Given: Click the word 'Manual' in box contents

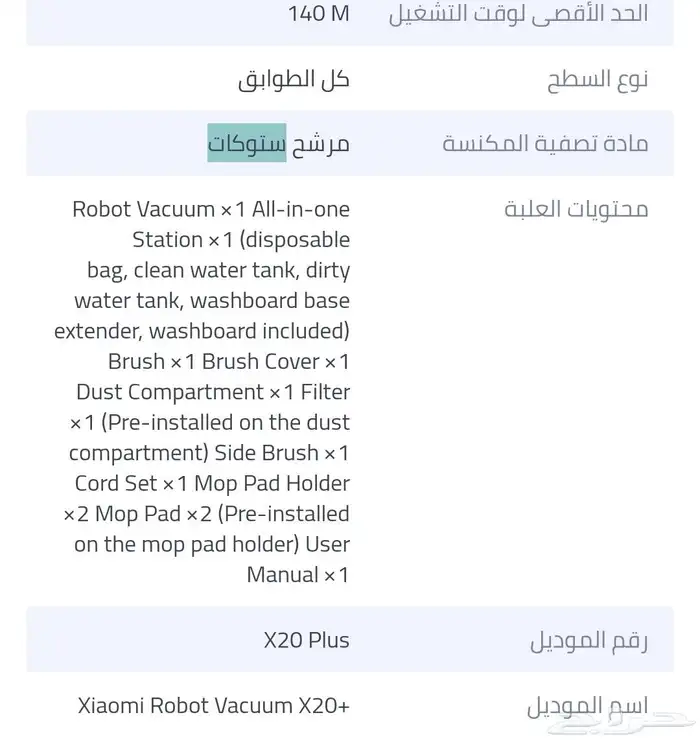Looking at the screenshot, I should pos(282,575).
